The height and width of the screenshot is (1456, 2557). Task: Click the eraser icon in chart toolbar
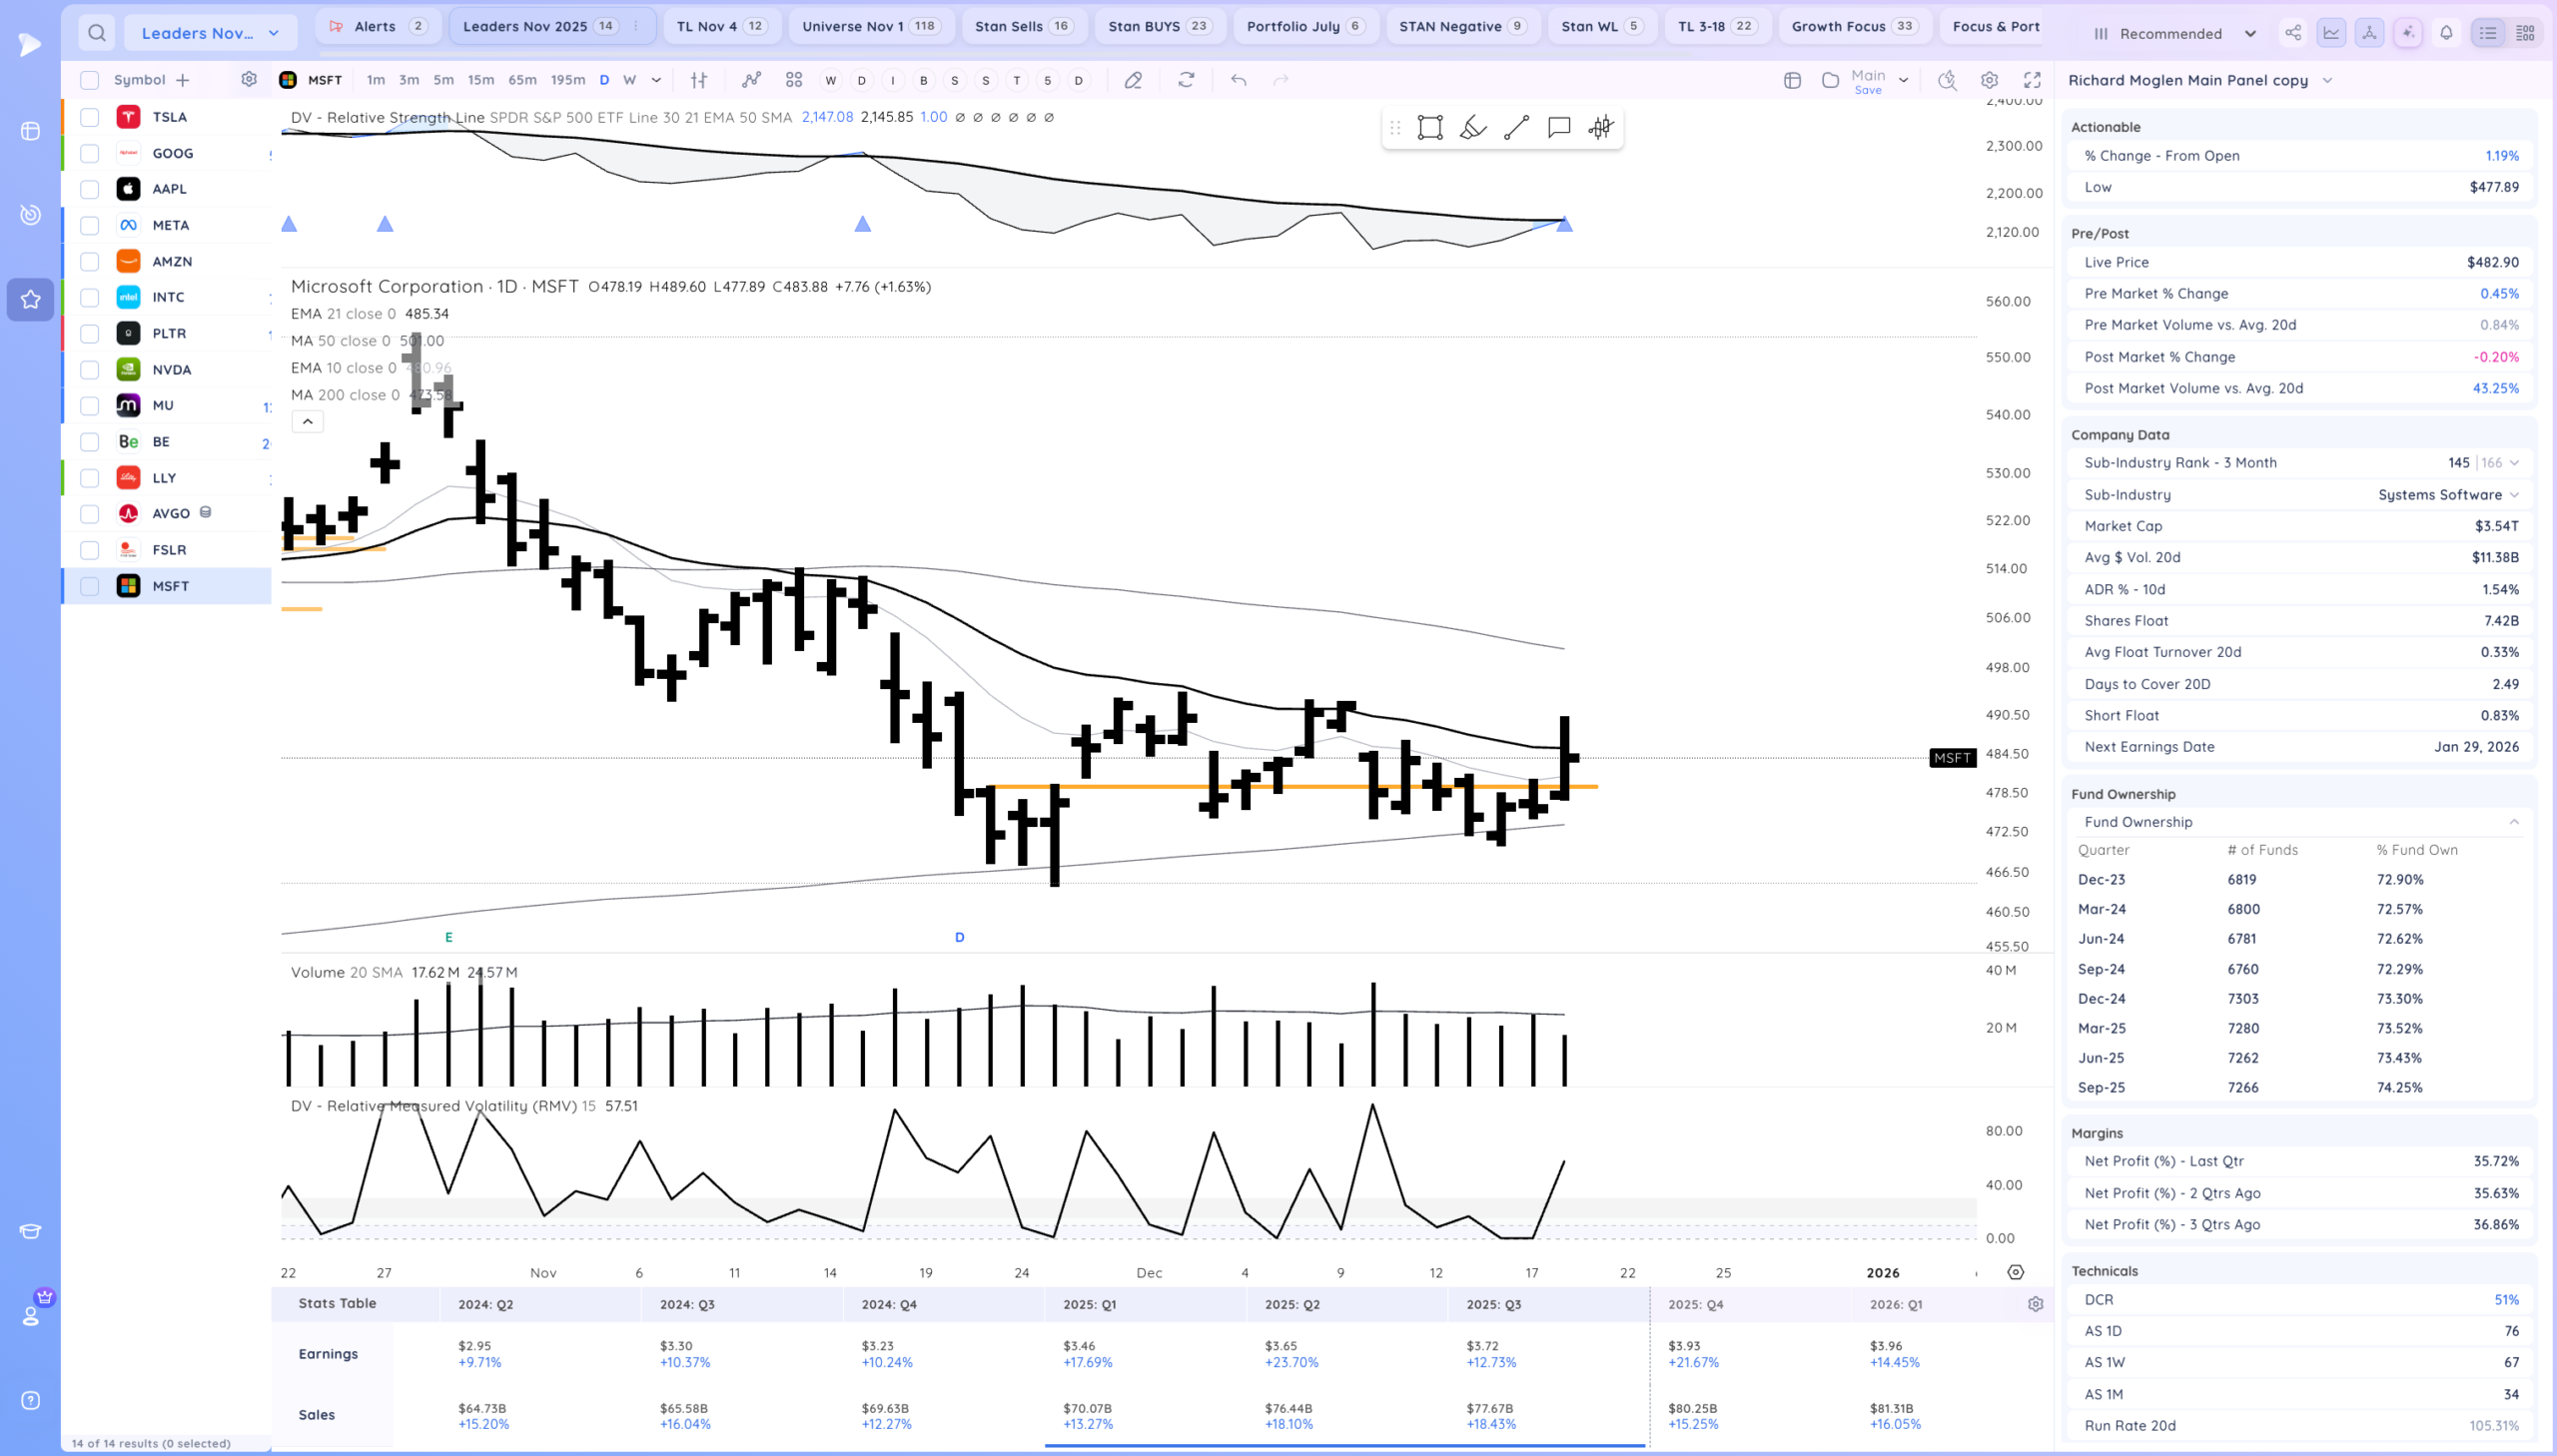click(1133, 80)
